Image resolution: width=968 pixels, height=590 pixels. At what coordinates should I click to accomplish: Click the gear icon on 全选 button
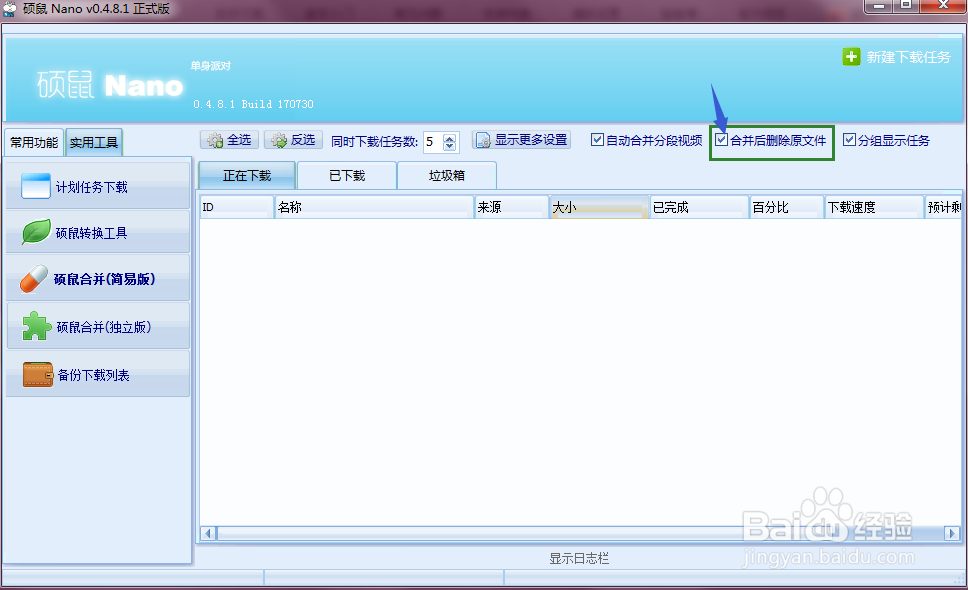(215, 141)
